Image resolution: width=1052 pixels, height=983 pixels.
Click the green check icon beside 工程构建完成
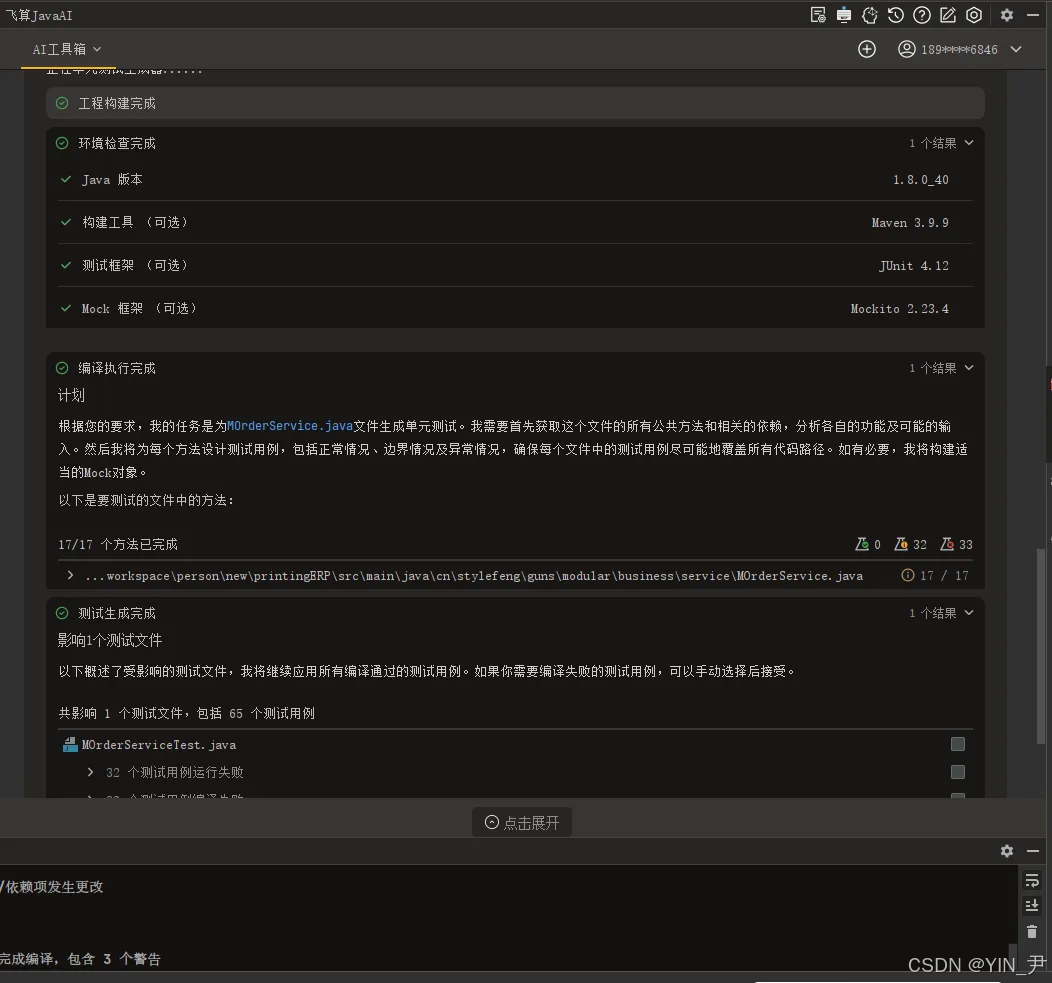[x=62, y=103]
